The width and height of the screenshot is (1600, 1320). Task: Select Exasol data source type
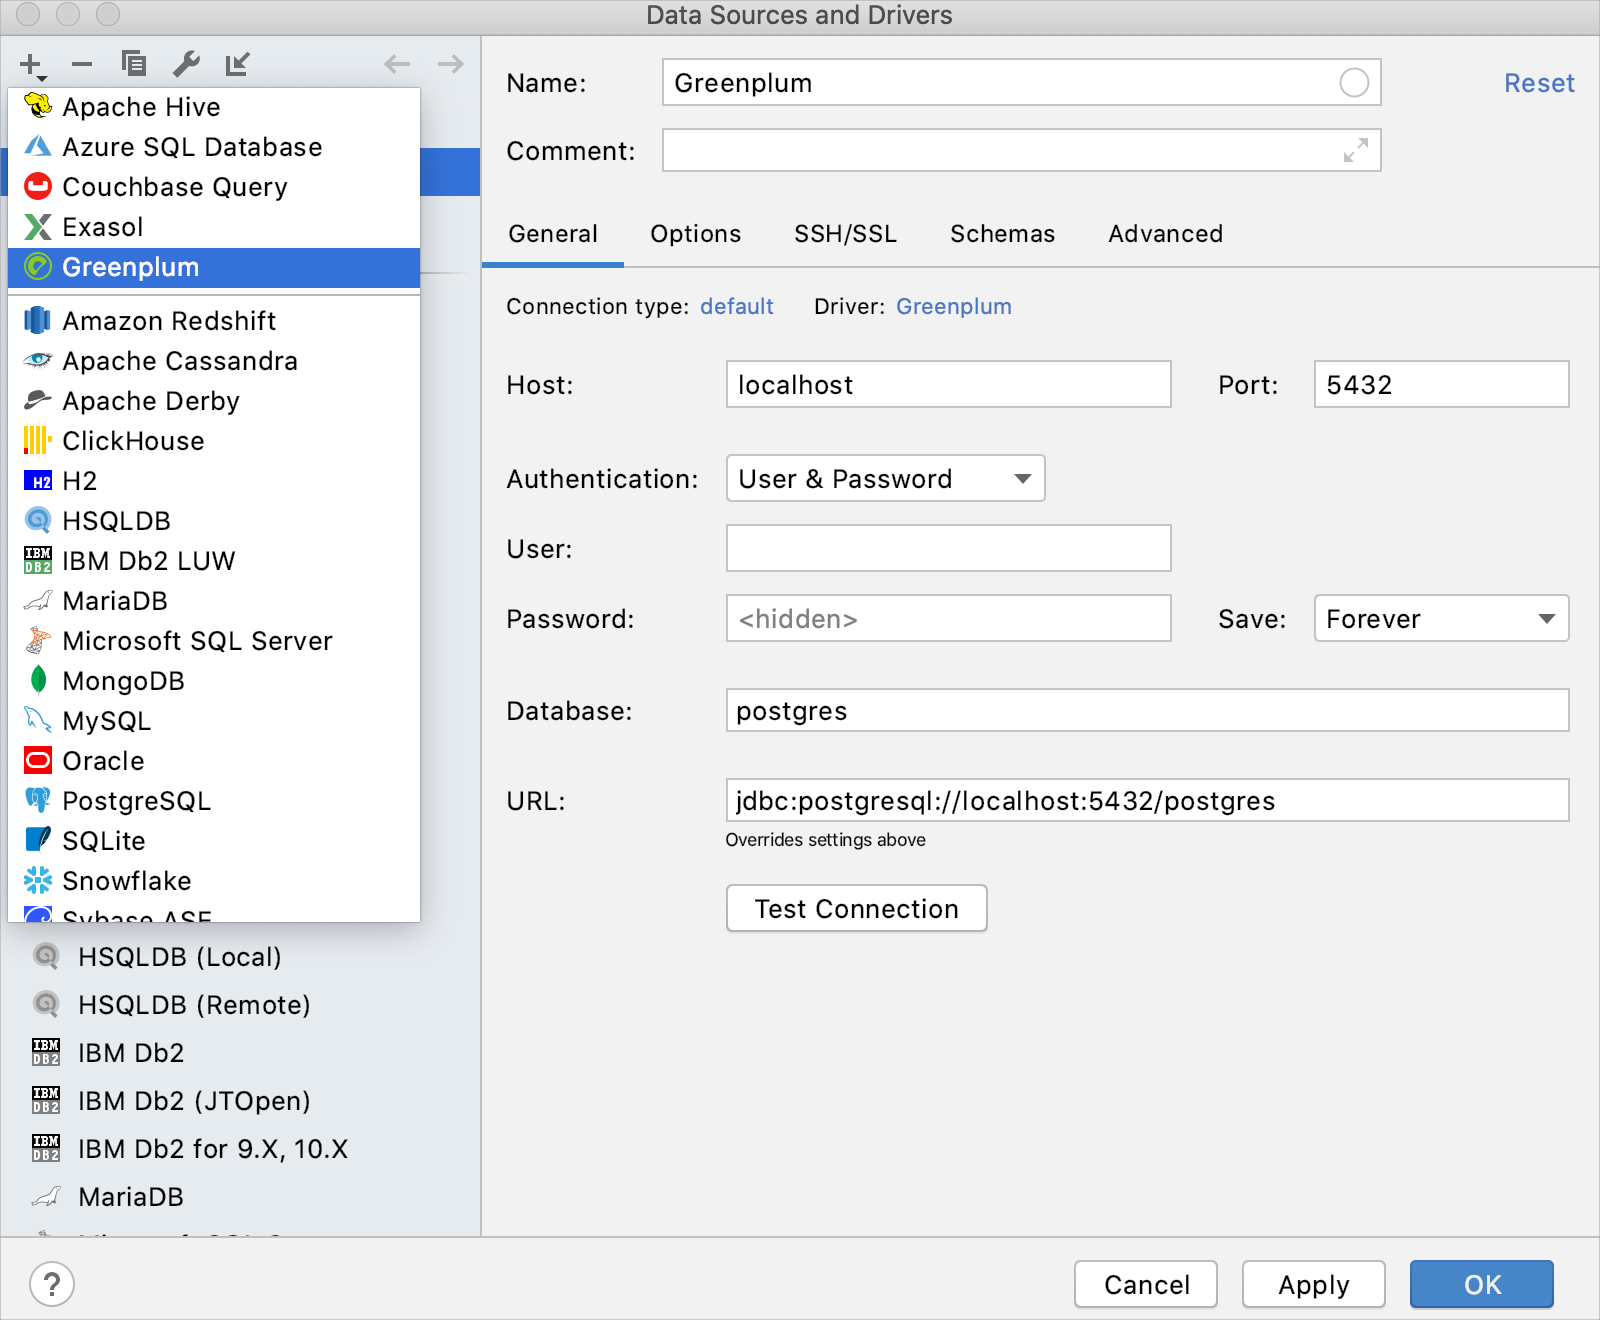point(214,227)
